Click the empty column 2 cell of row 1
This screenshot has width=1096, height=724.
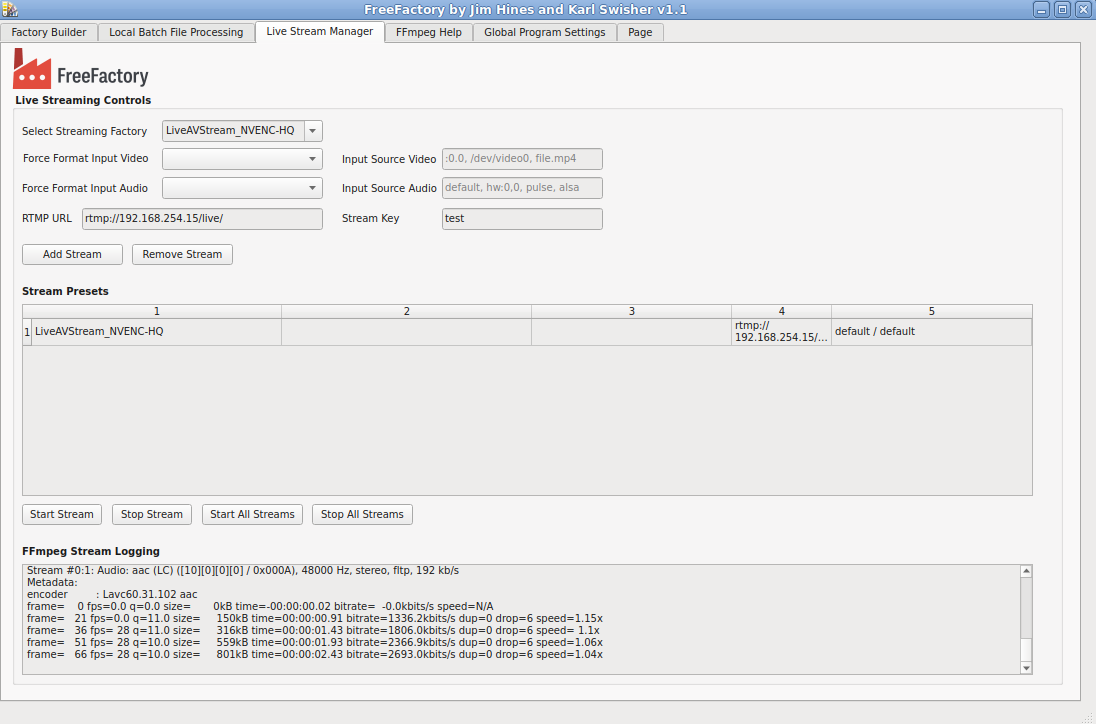point(406,332)
